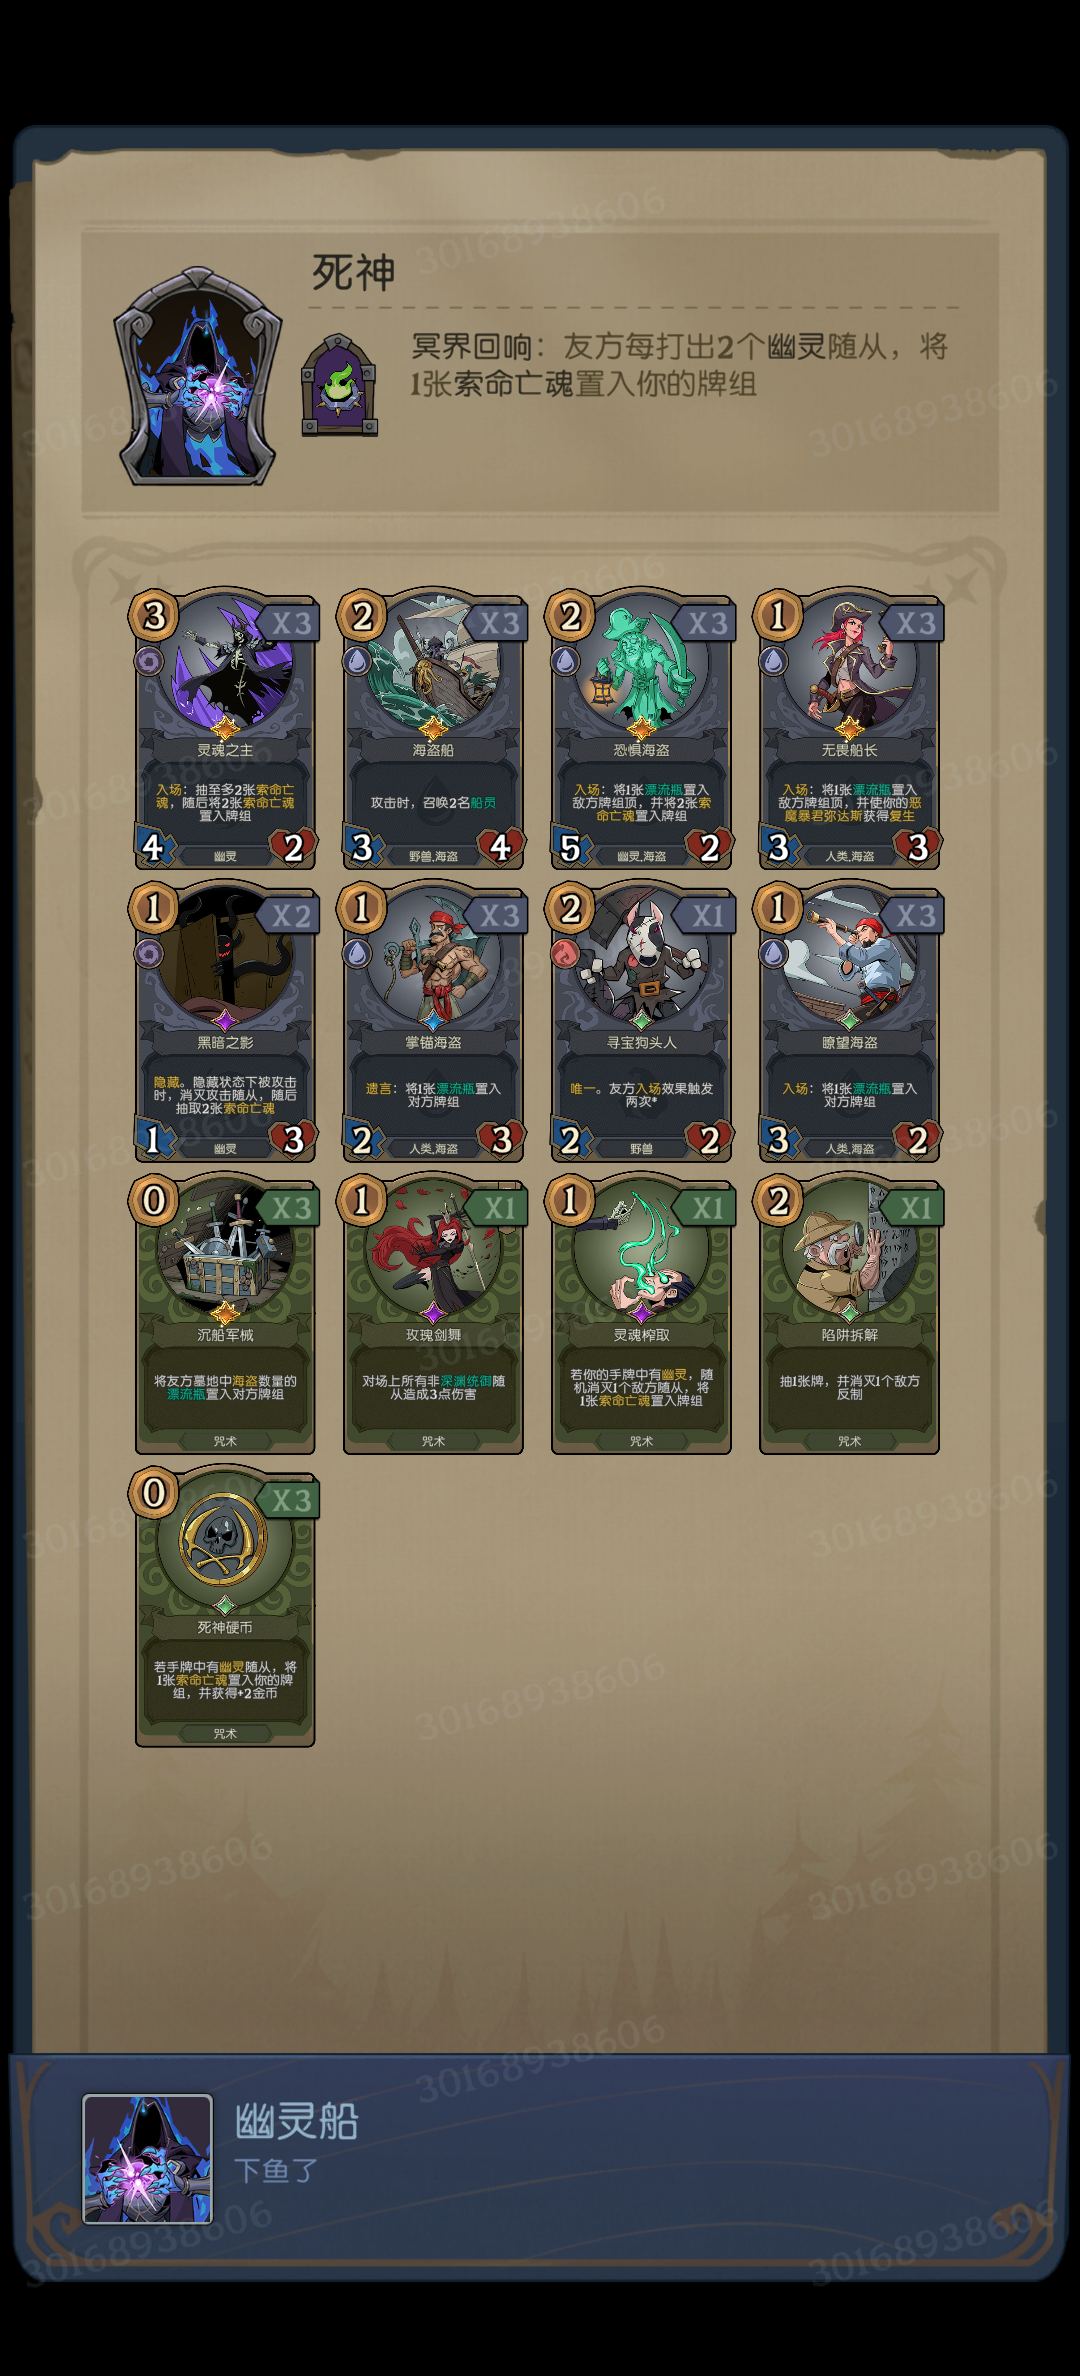View the 掌锚海盗 card

tap(433, 1021)
